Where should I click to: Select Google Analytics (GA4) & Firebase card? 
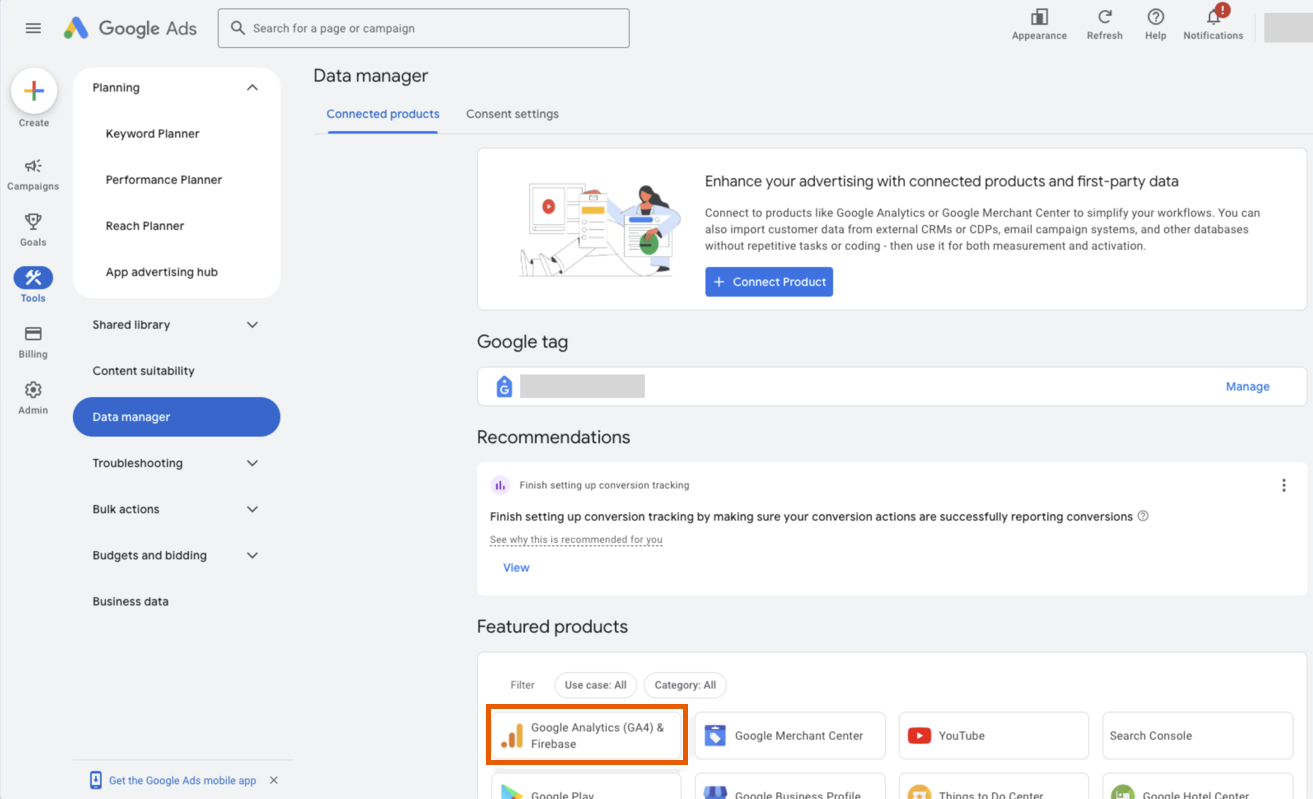click(587, 736)
